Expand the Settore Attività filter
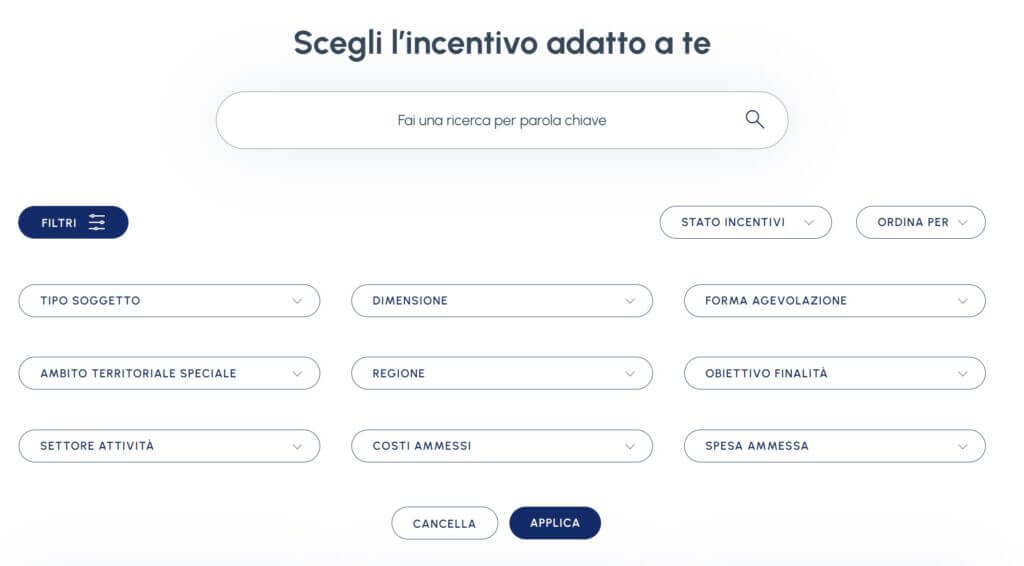Screen dimensions: 1024x566 169,446
